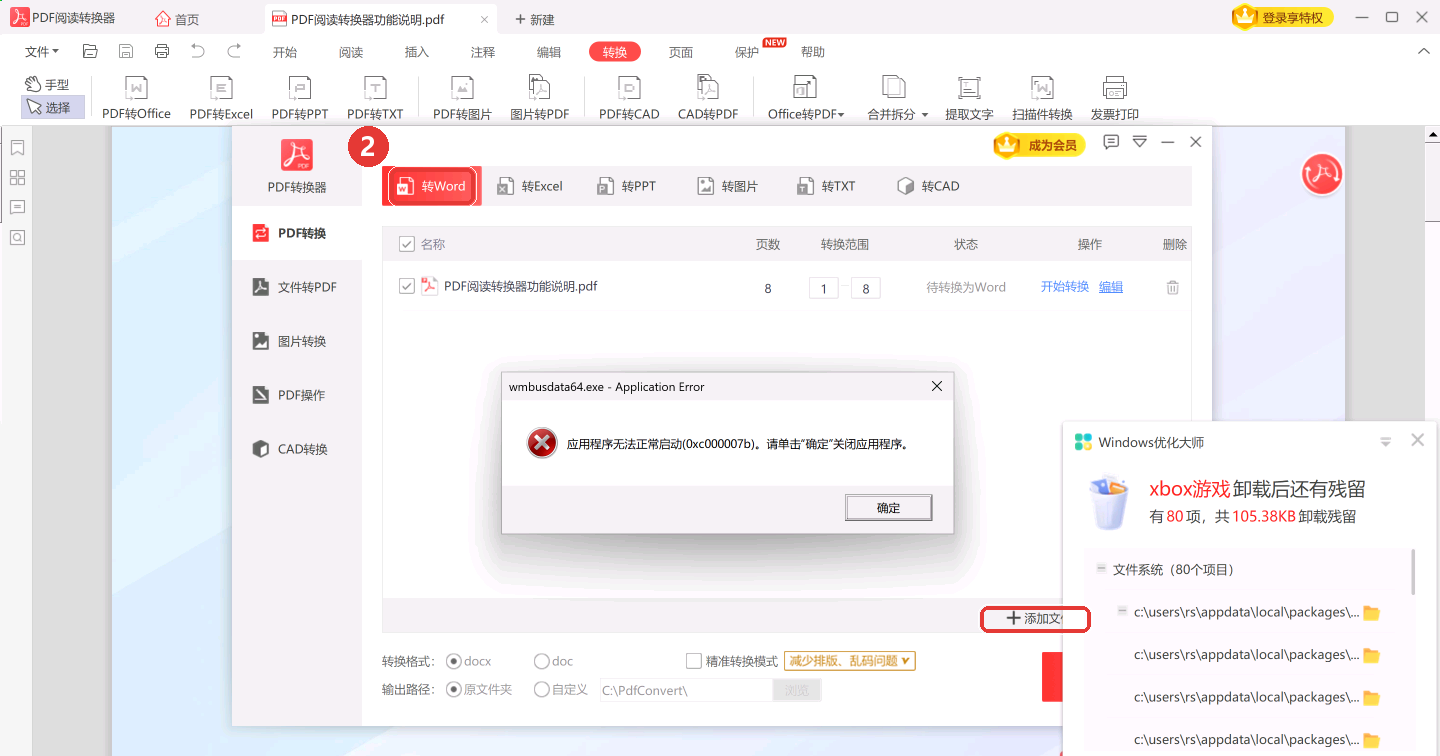Open the PDF转Office tool

point(136,98)
